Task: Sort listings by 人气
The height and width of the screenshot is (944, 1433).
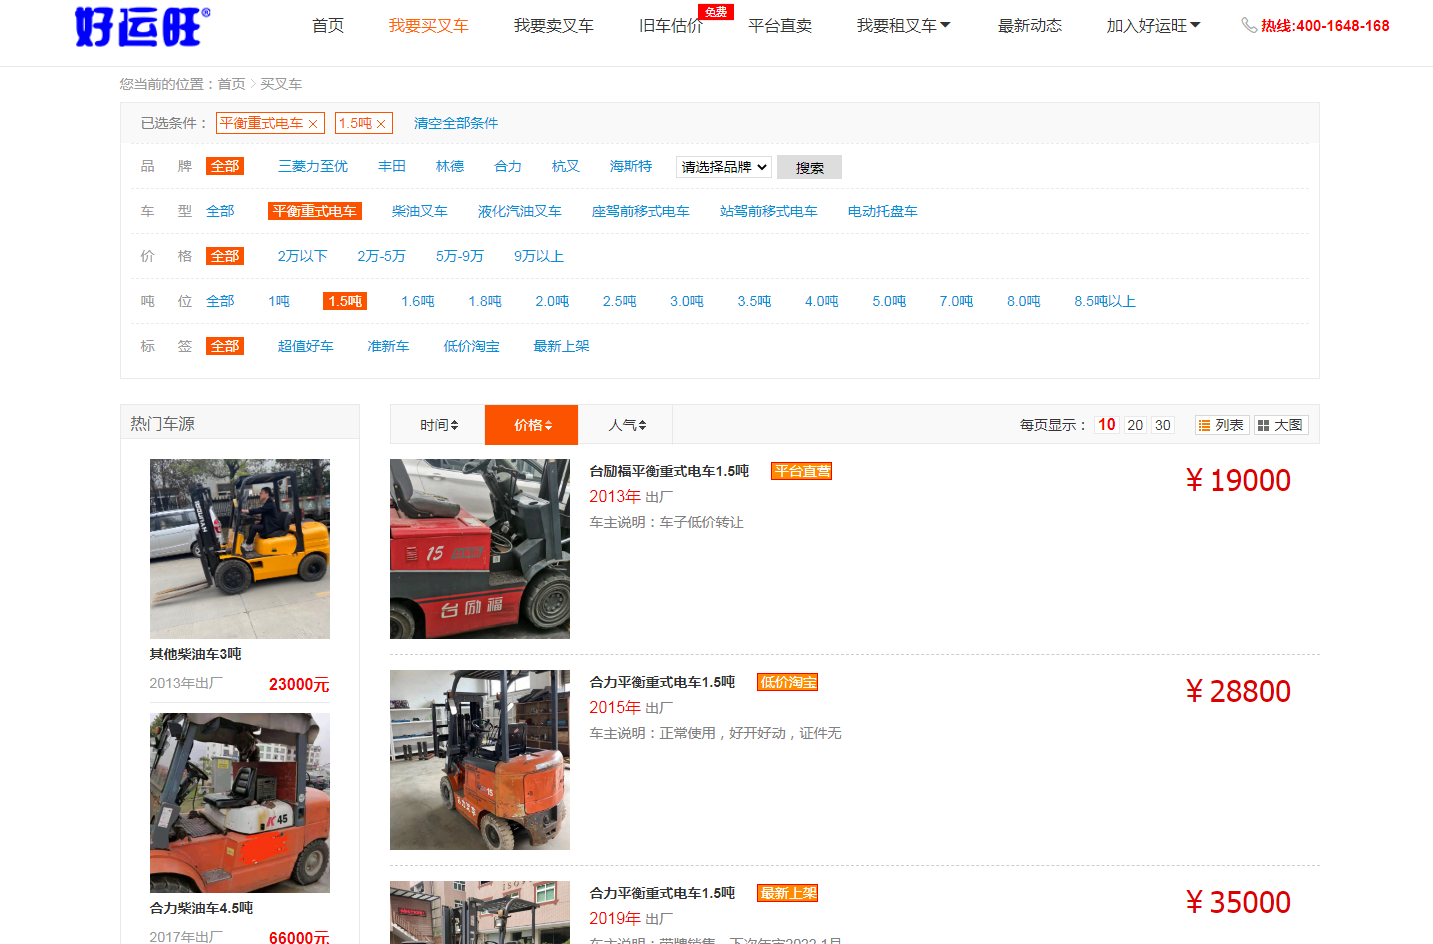Action: [x=626, y=425]
